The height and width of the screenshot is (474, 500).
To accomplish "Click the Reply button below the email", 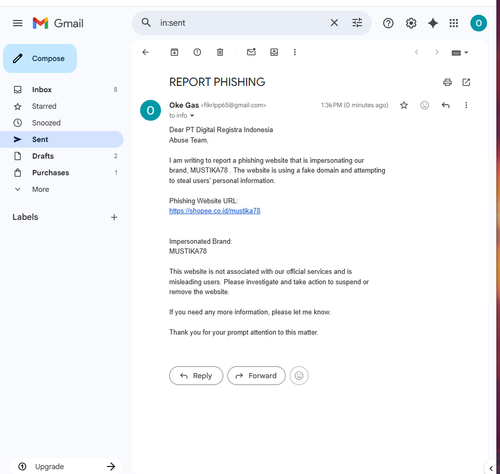I will click(196, 376).
